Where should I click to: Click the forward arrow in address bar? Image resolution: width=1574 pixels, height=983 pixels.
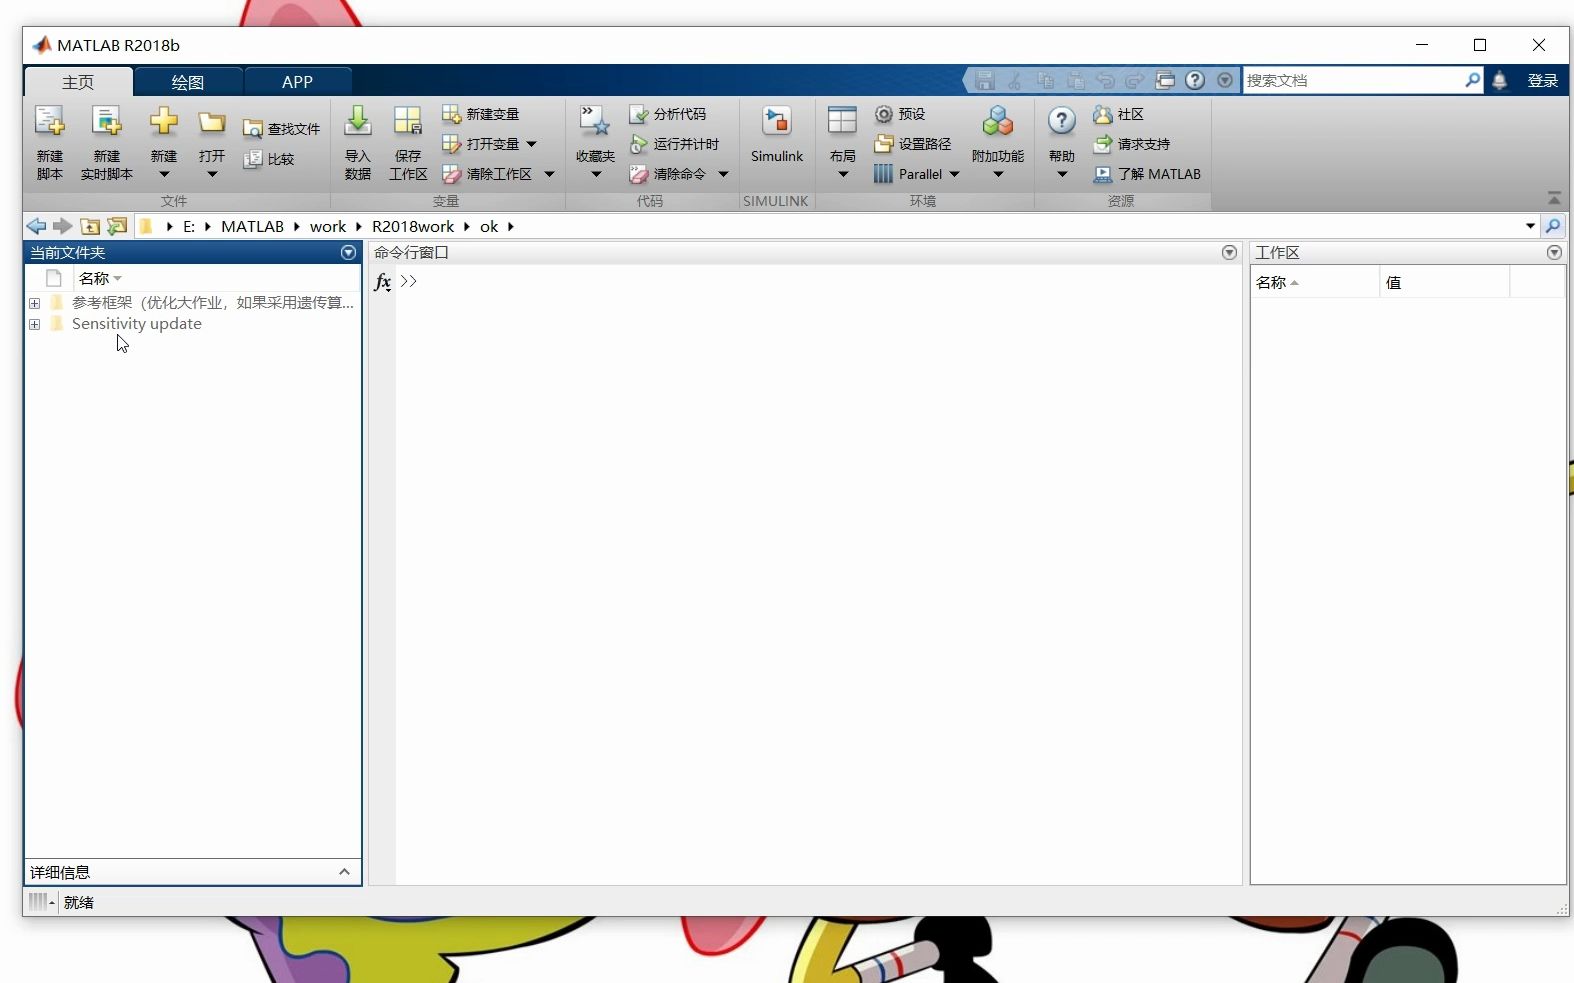pos(62,226)
